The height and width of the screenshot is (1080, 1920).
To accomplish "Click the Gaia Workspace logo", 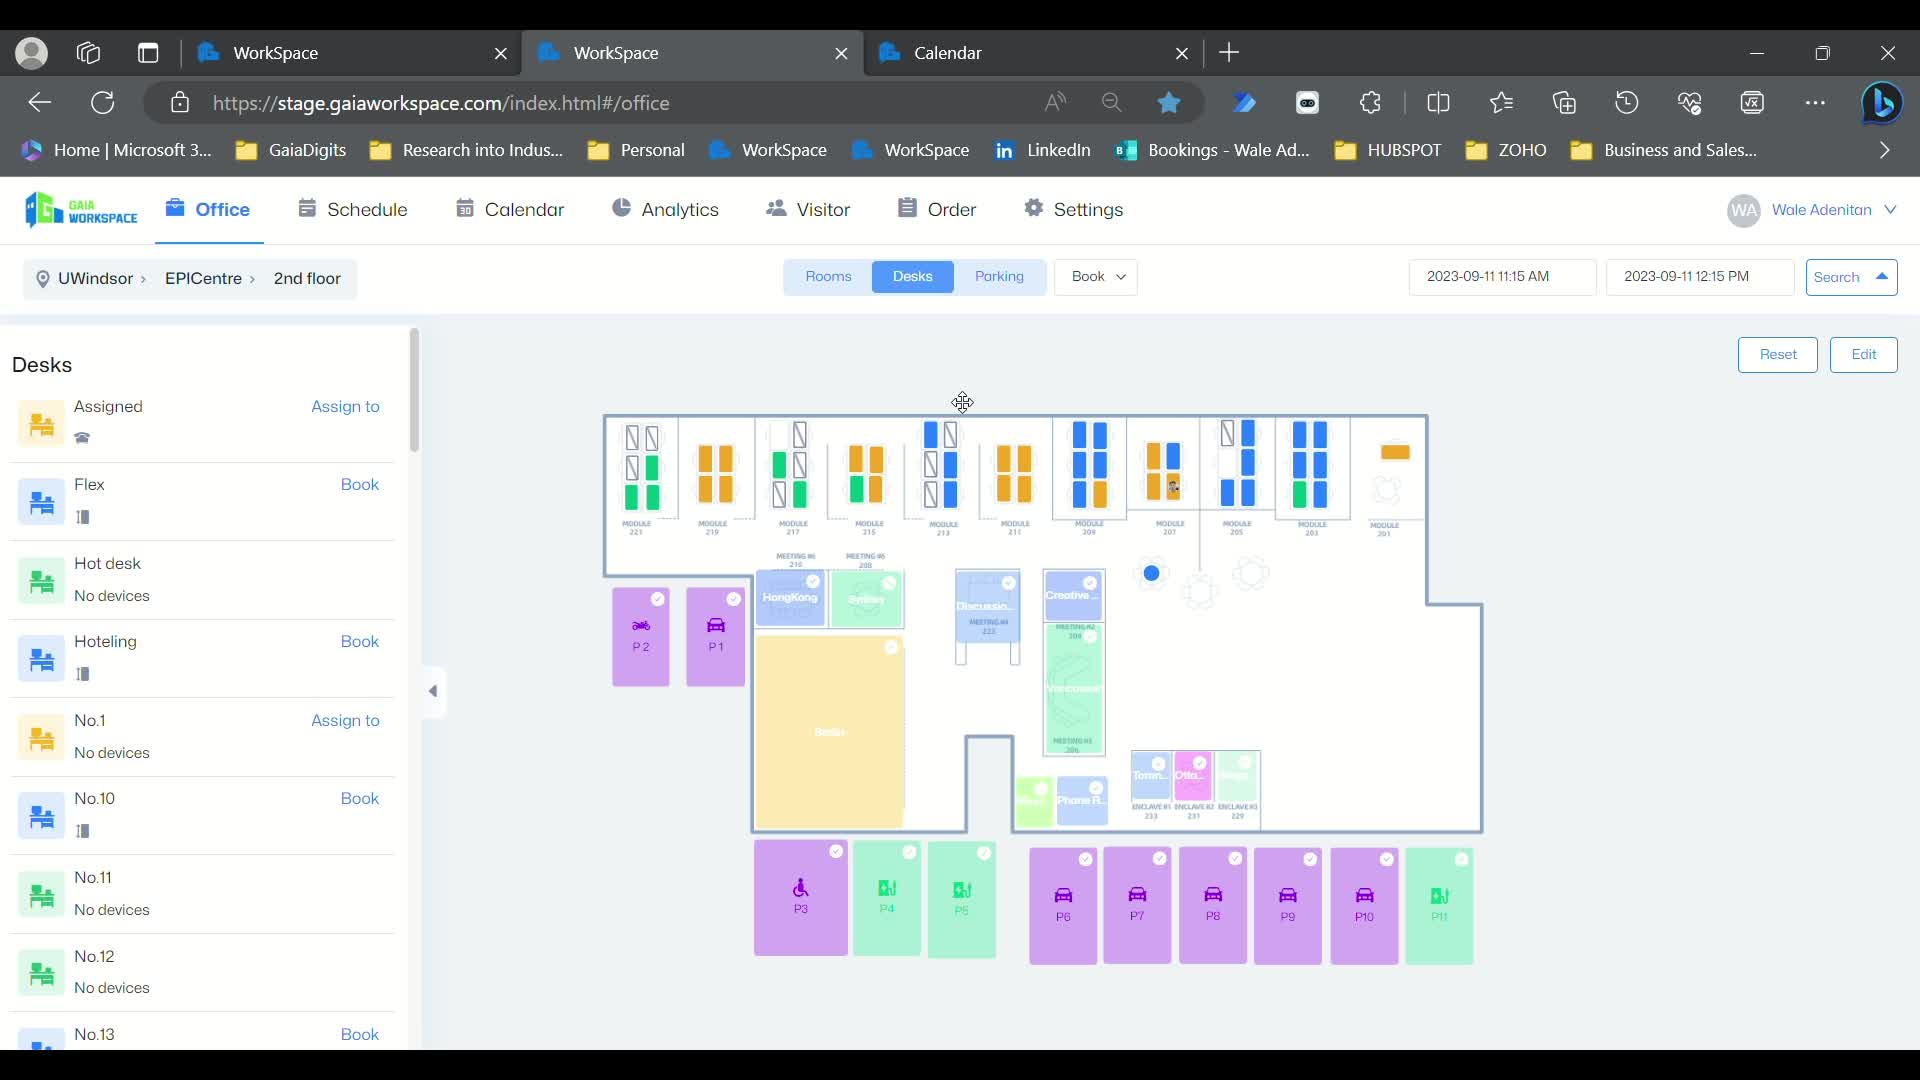I will pyautogui.click(x=80, y=210).
